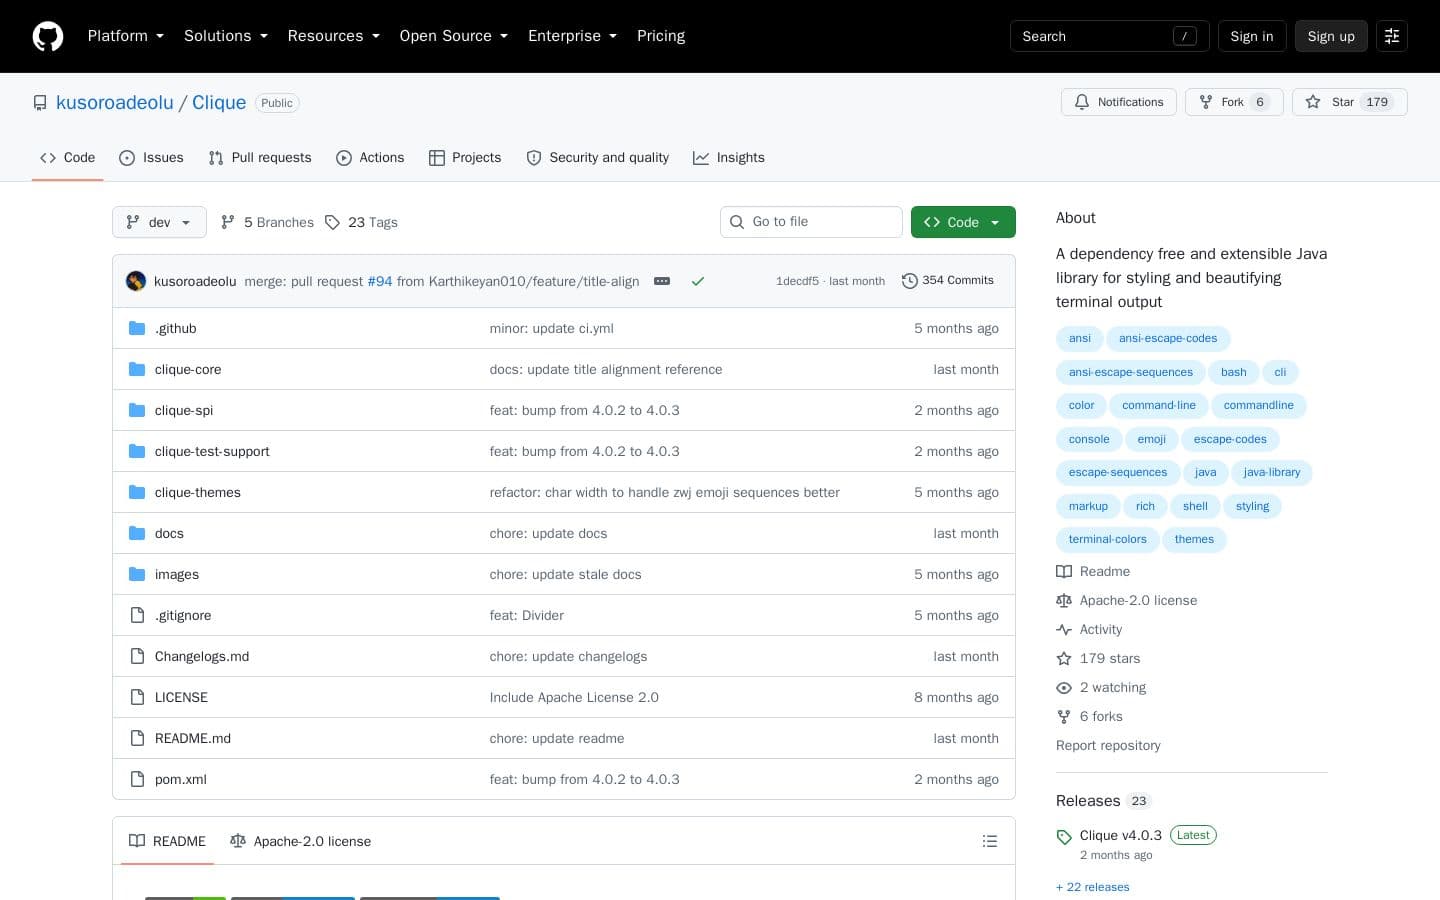1440x900 pixels.
Task: Open the dev branch selector
Action: [x=159, y=222]
